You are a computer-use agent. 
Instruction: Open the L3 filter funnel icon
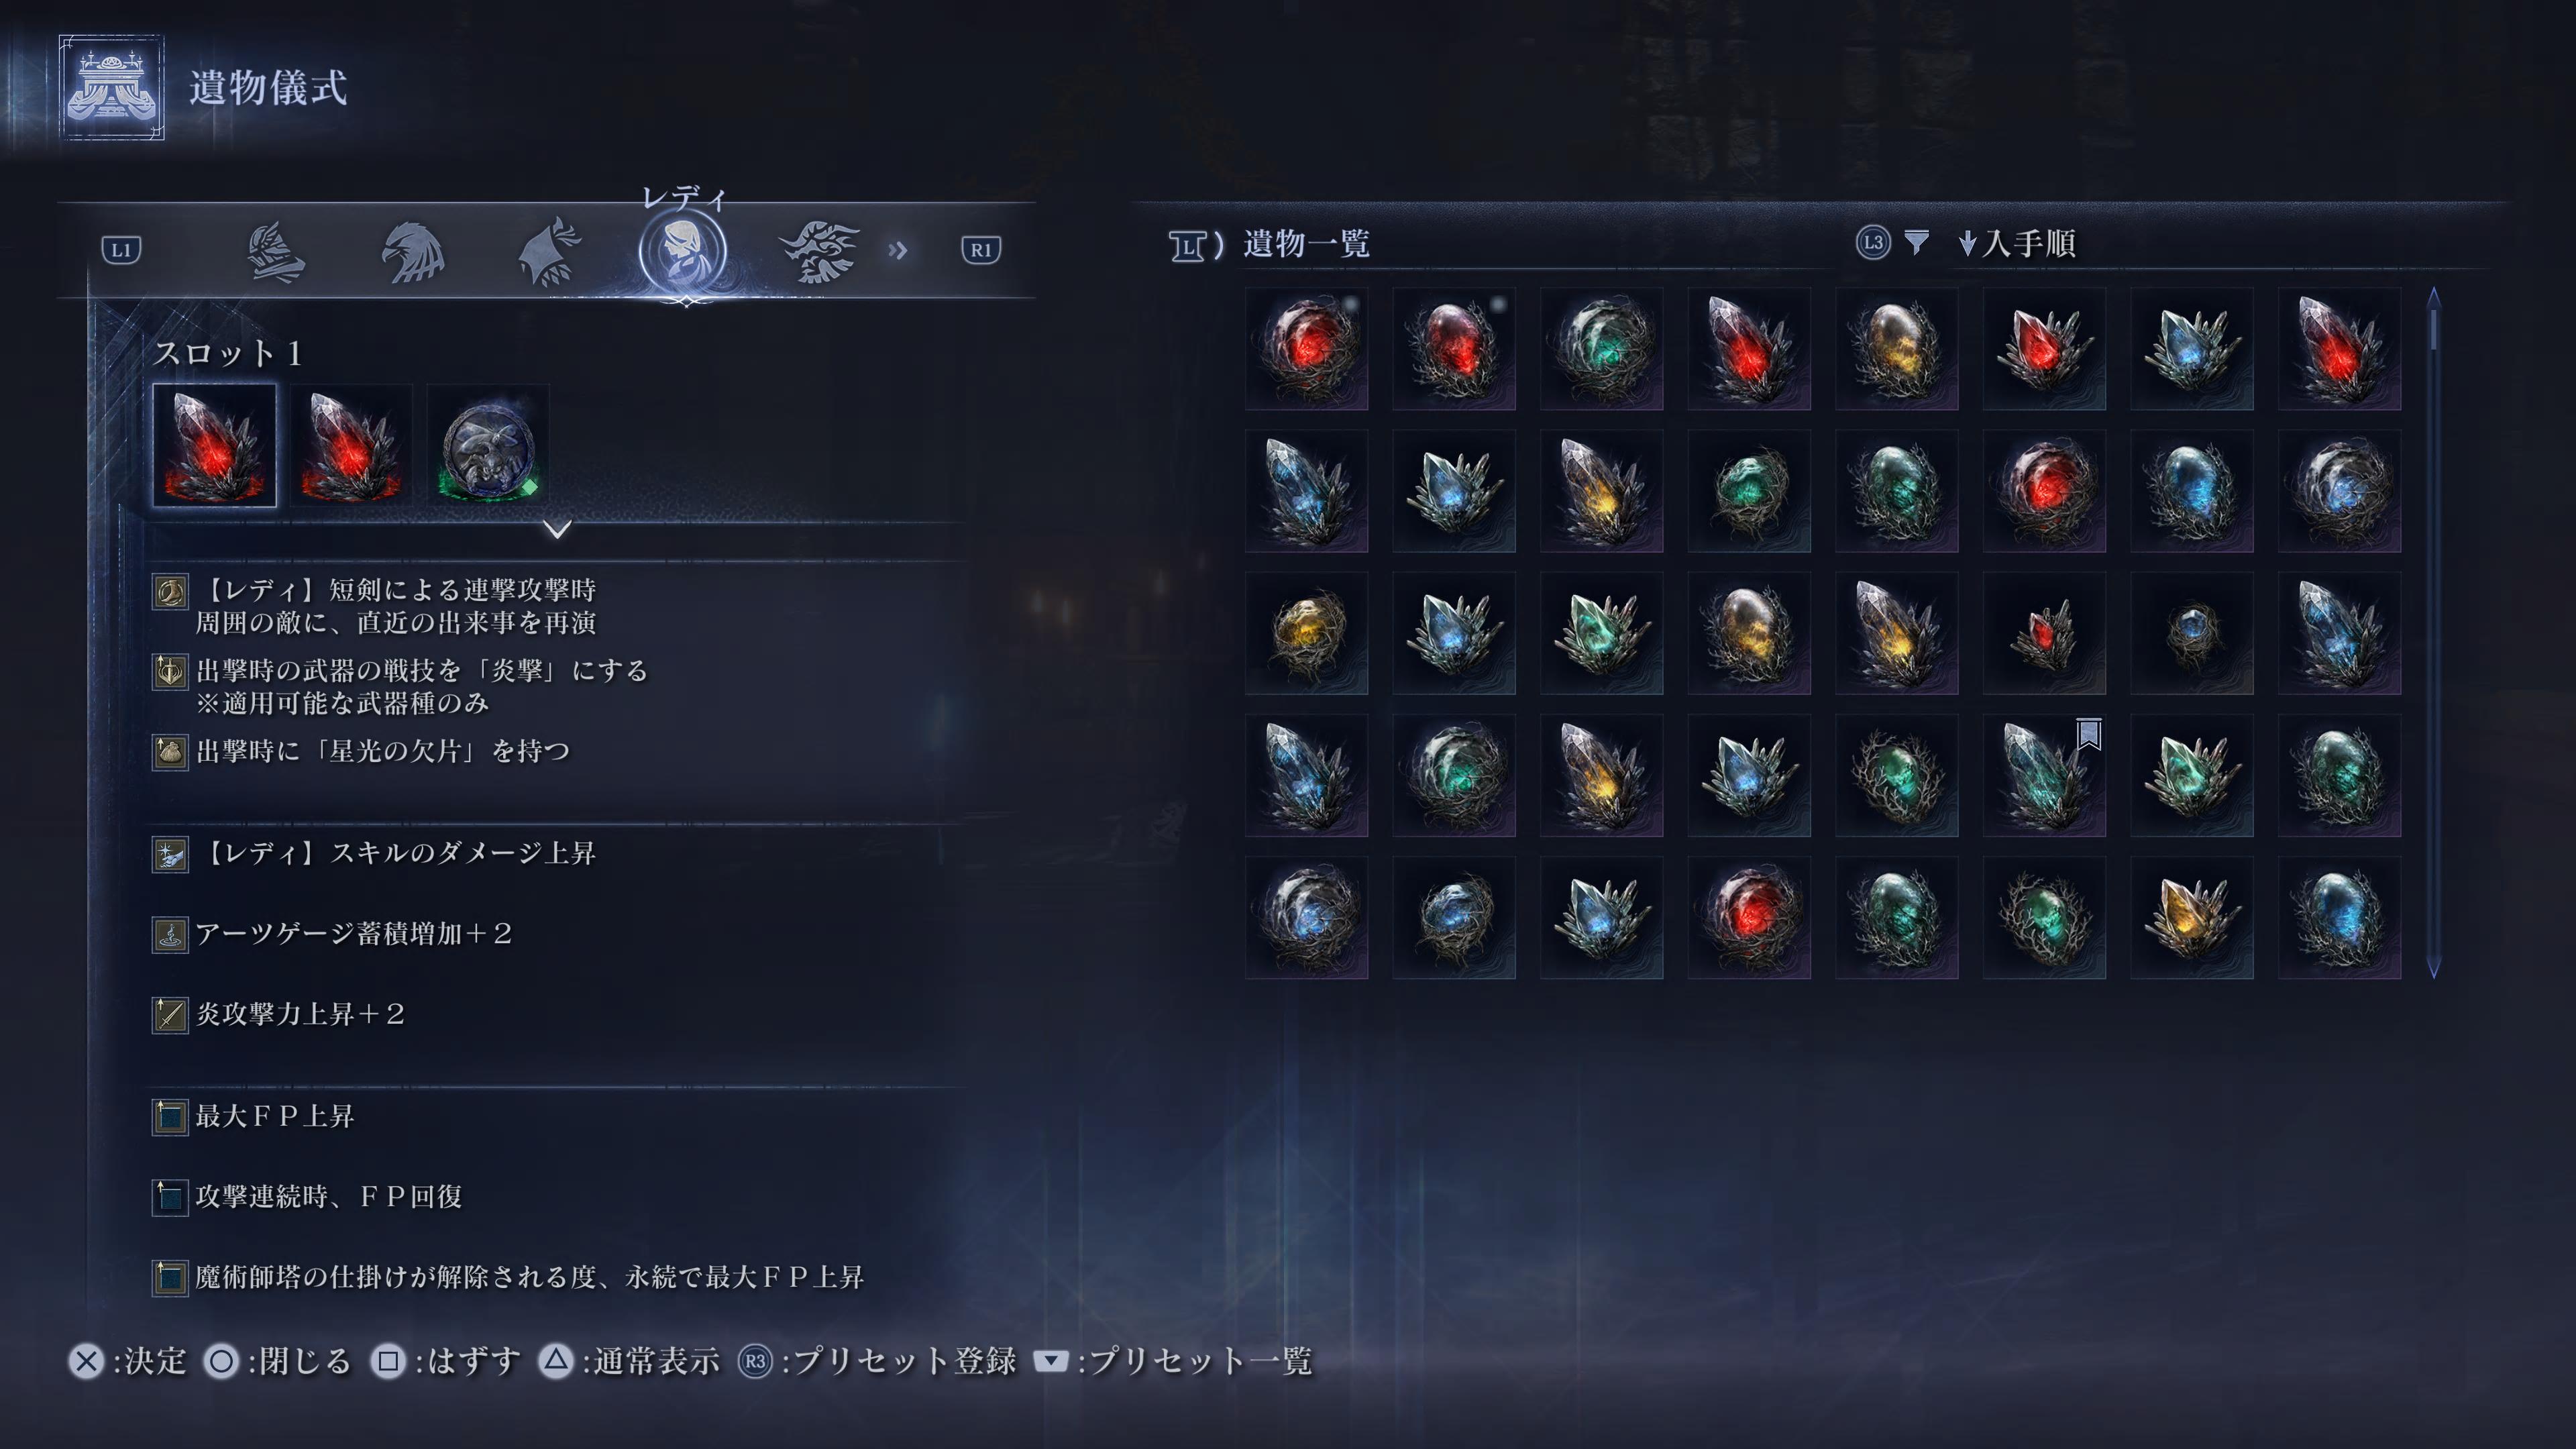coord(1916,242)
